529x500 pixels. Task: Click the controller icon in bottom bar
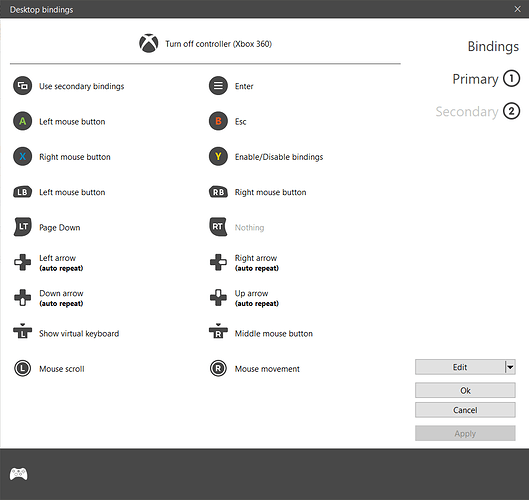[x=19, y=474]
